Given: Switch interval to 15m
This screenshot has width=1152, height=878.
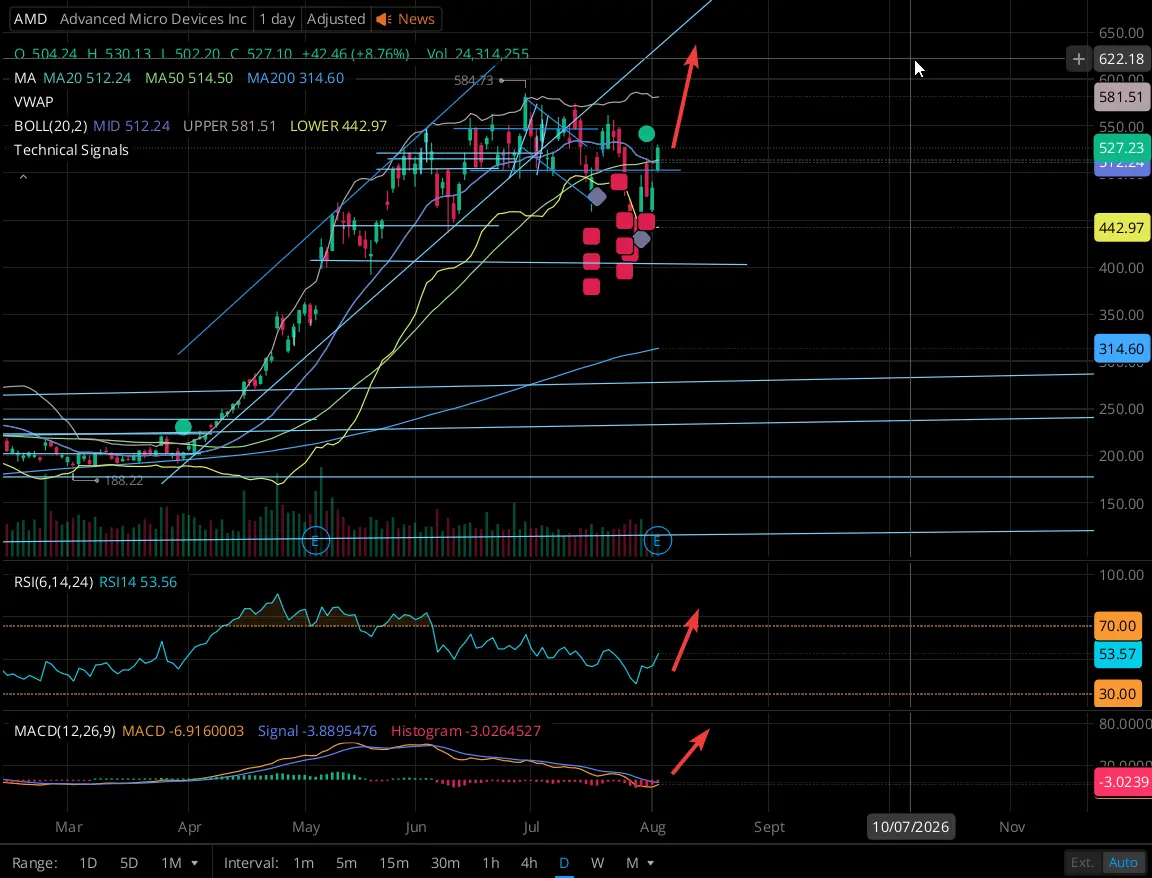Looking at the screenshot, I should 394,863.
